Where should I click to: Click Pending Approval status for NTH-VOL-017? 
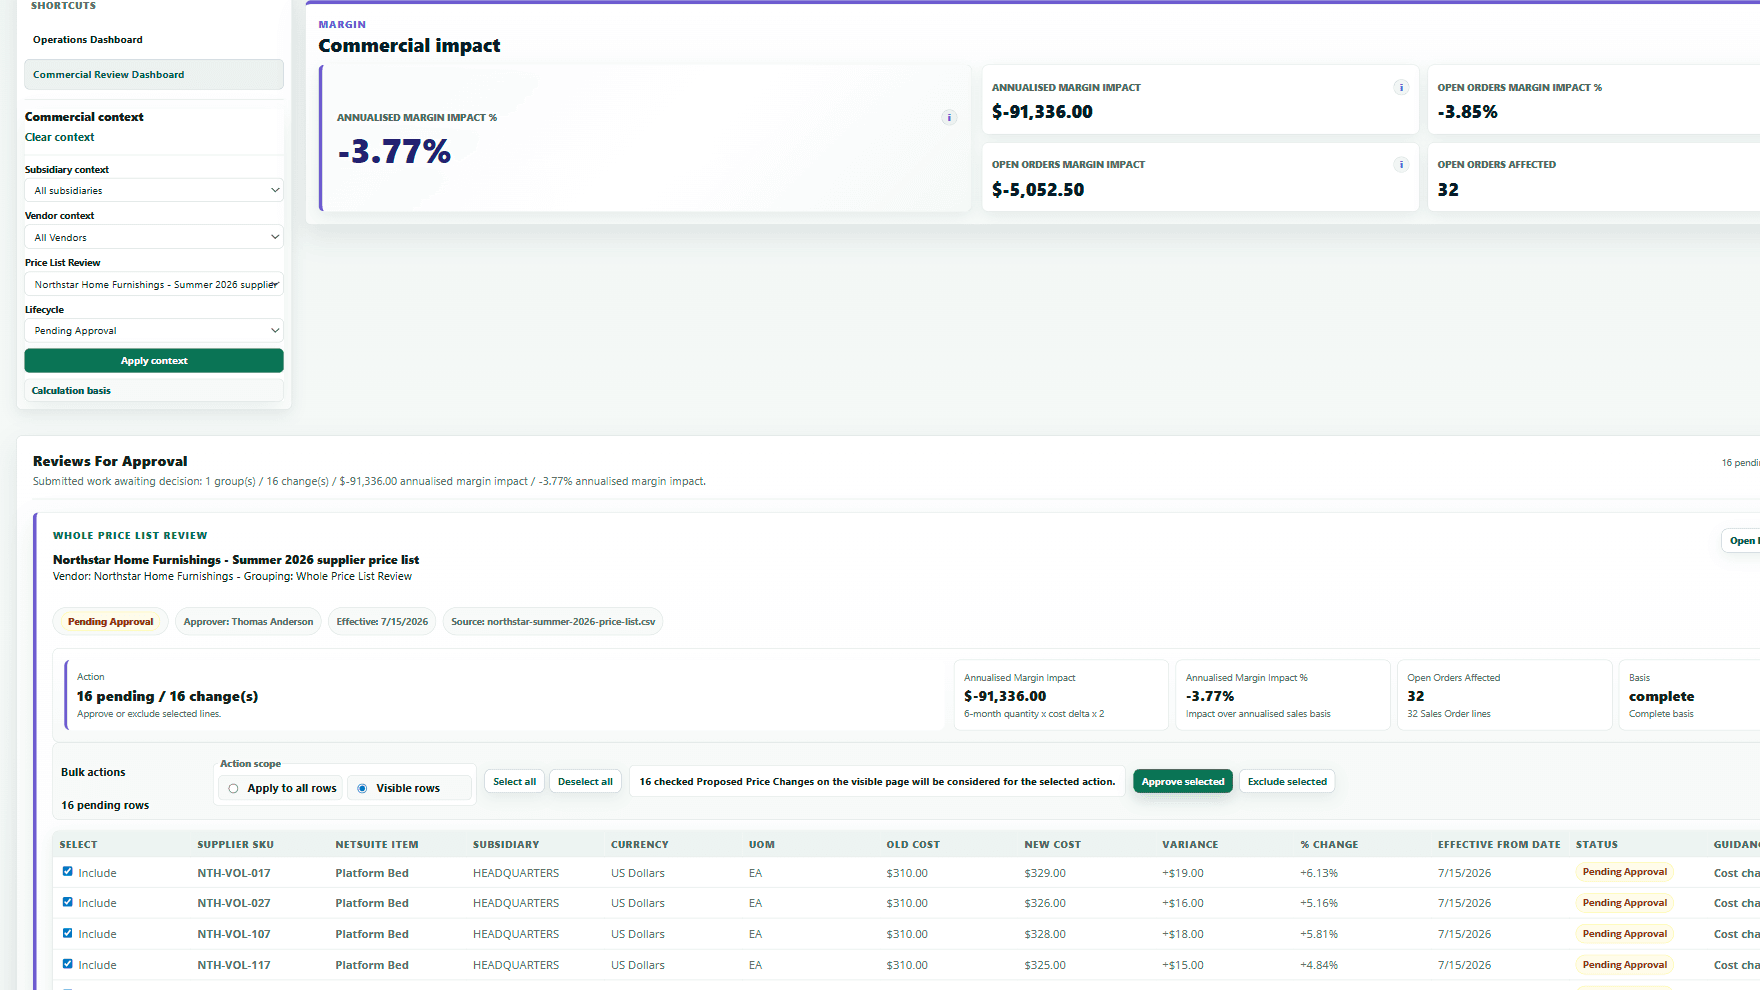[1624, 872]
